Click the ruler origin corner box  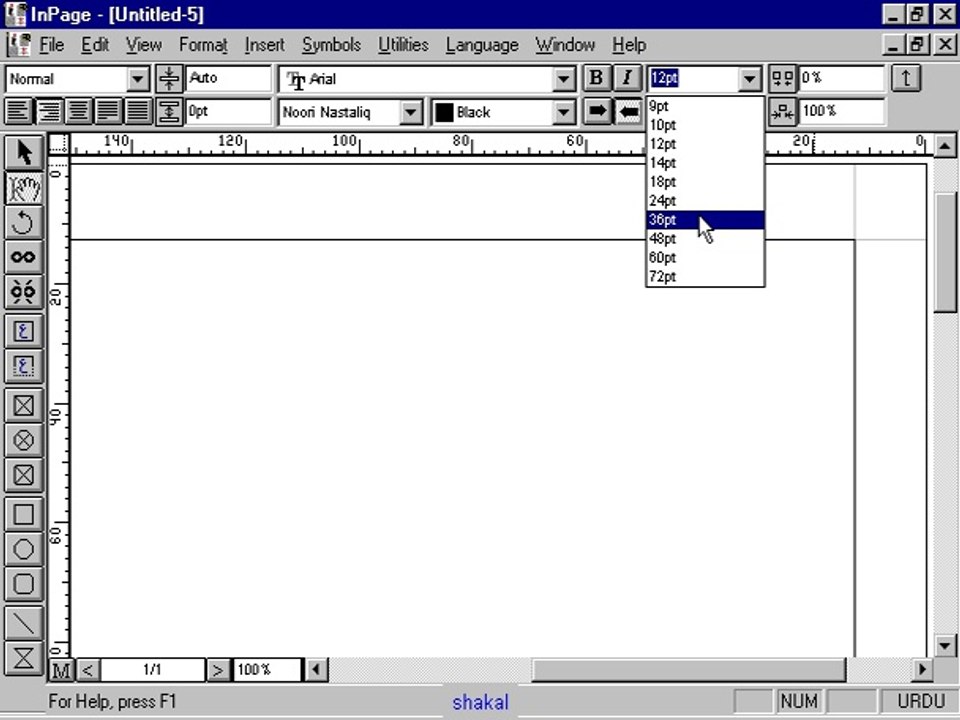59,144
